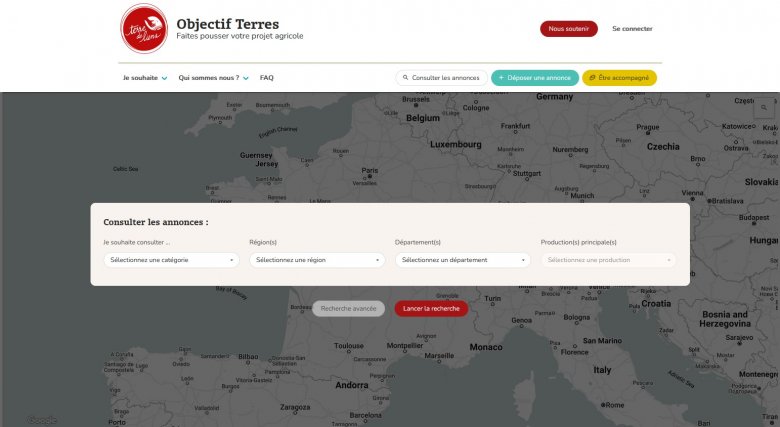
Task: Click the Nous soutenir button
Action: pyautogui.click(x=569, y=29)
